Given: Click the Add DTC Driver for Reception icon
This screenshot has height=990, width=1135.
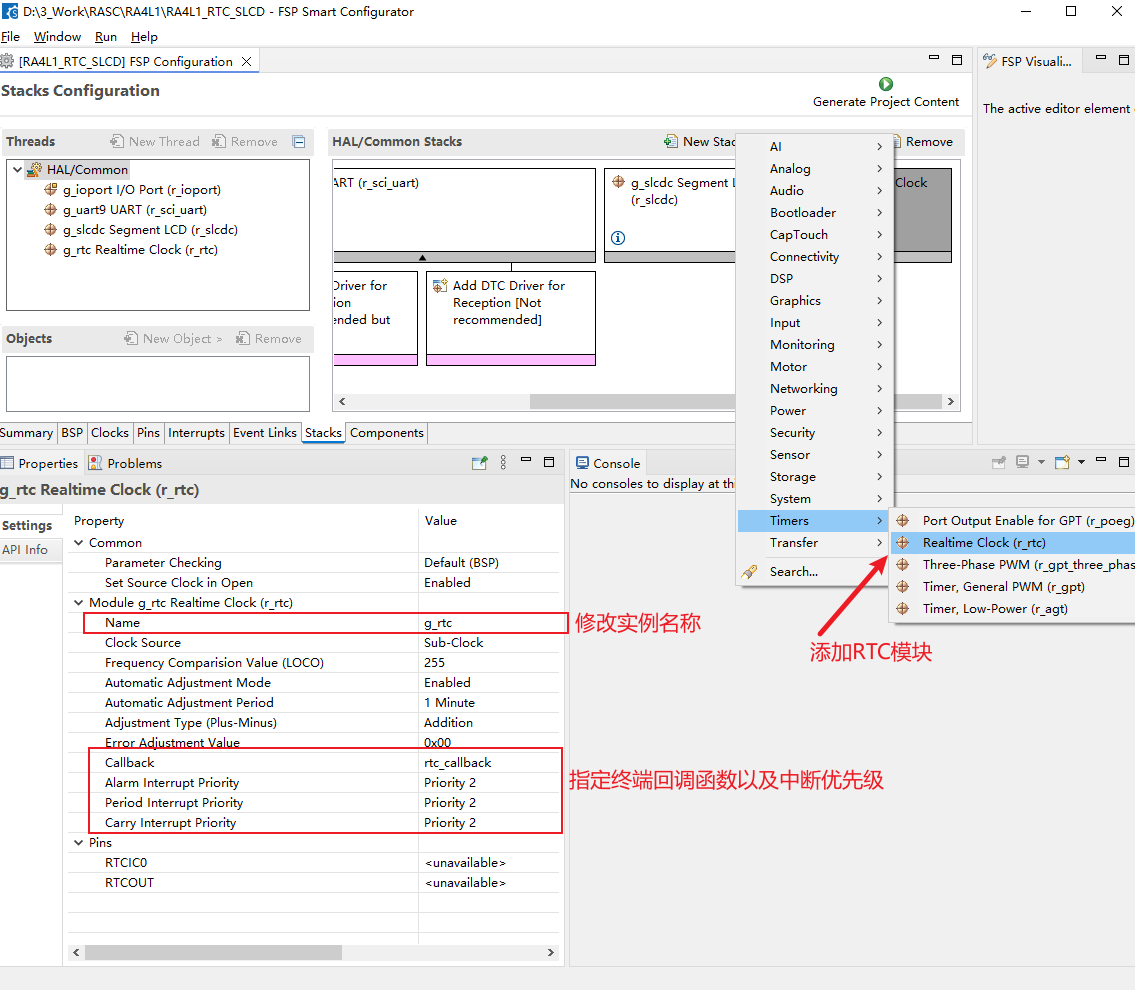Looking at the screenshot, I should (439, 286).
